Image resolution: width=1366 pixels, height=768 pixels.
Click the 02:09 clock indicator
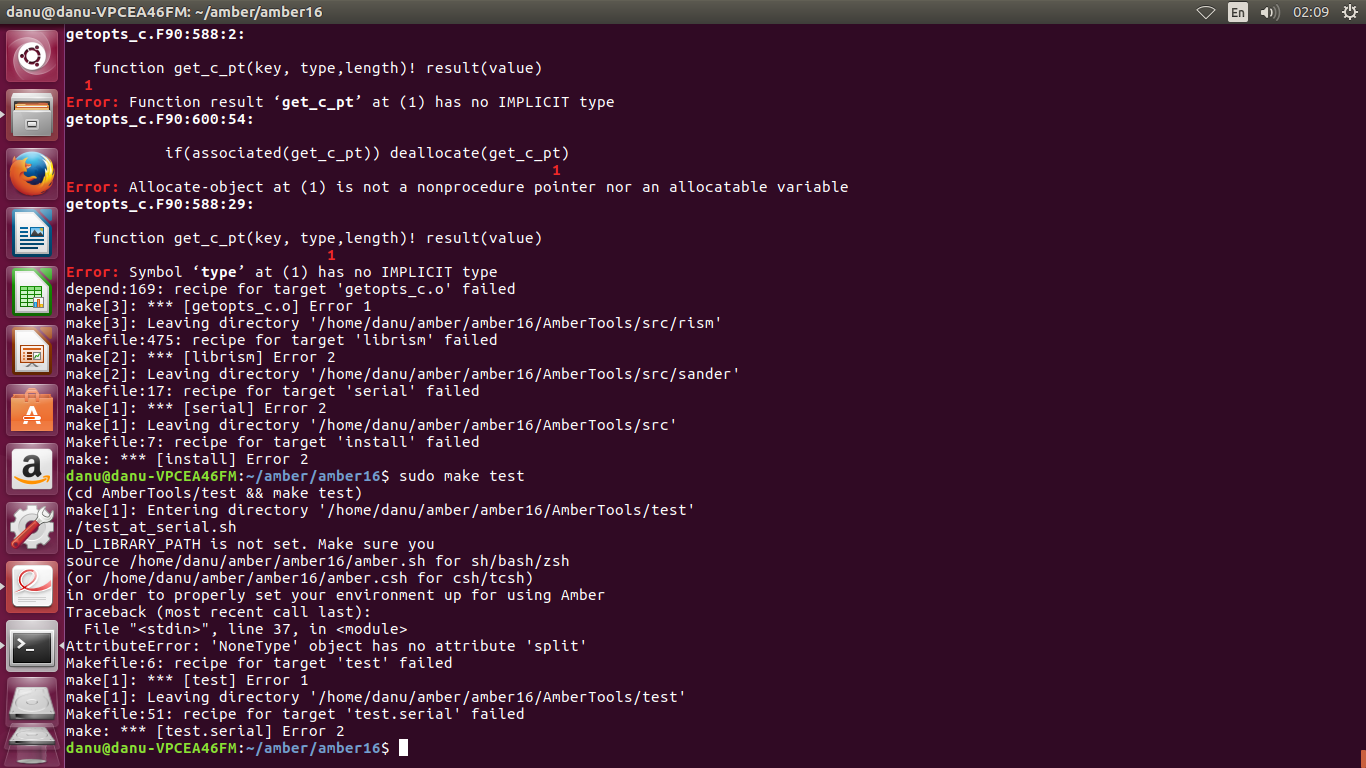(x=1310, y=12)
